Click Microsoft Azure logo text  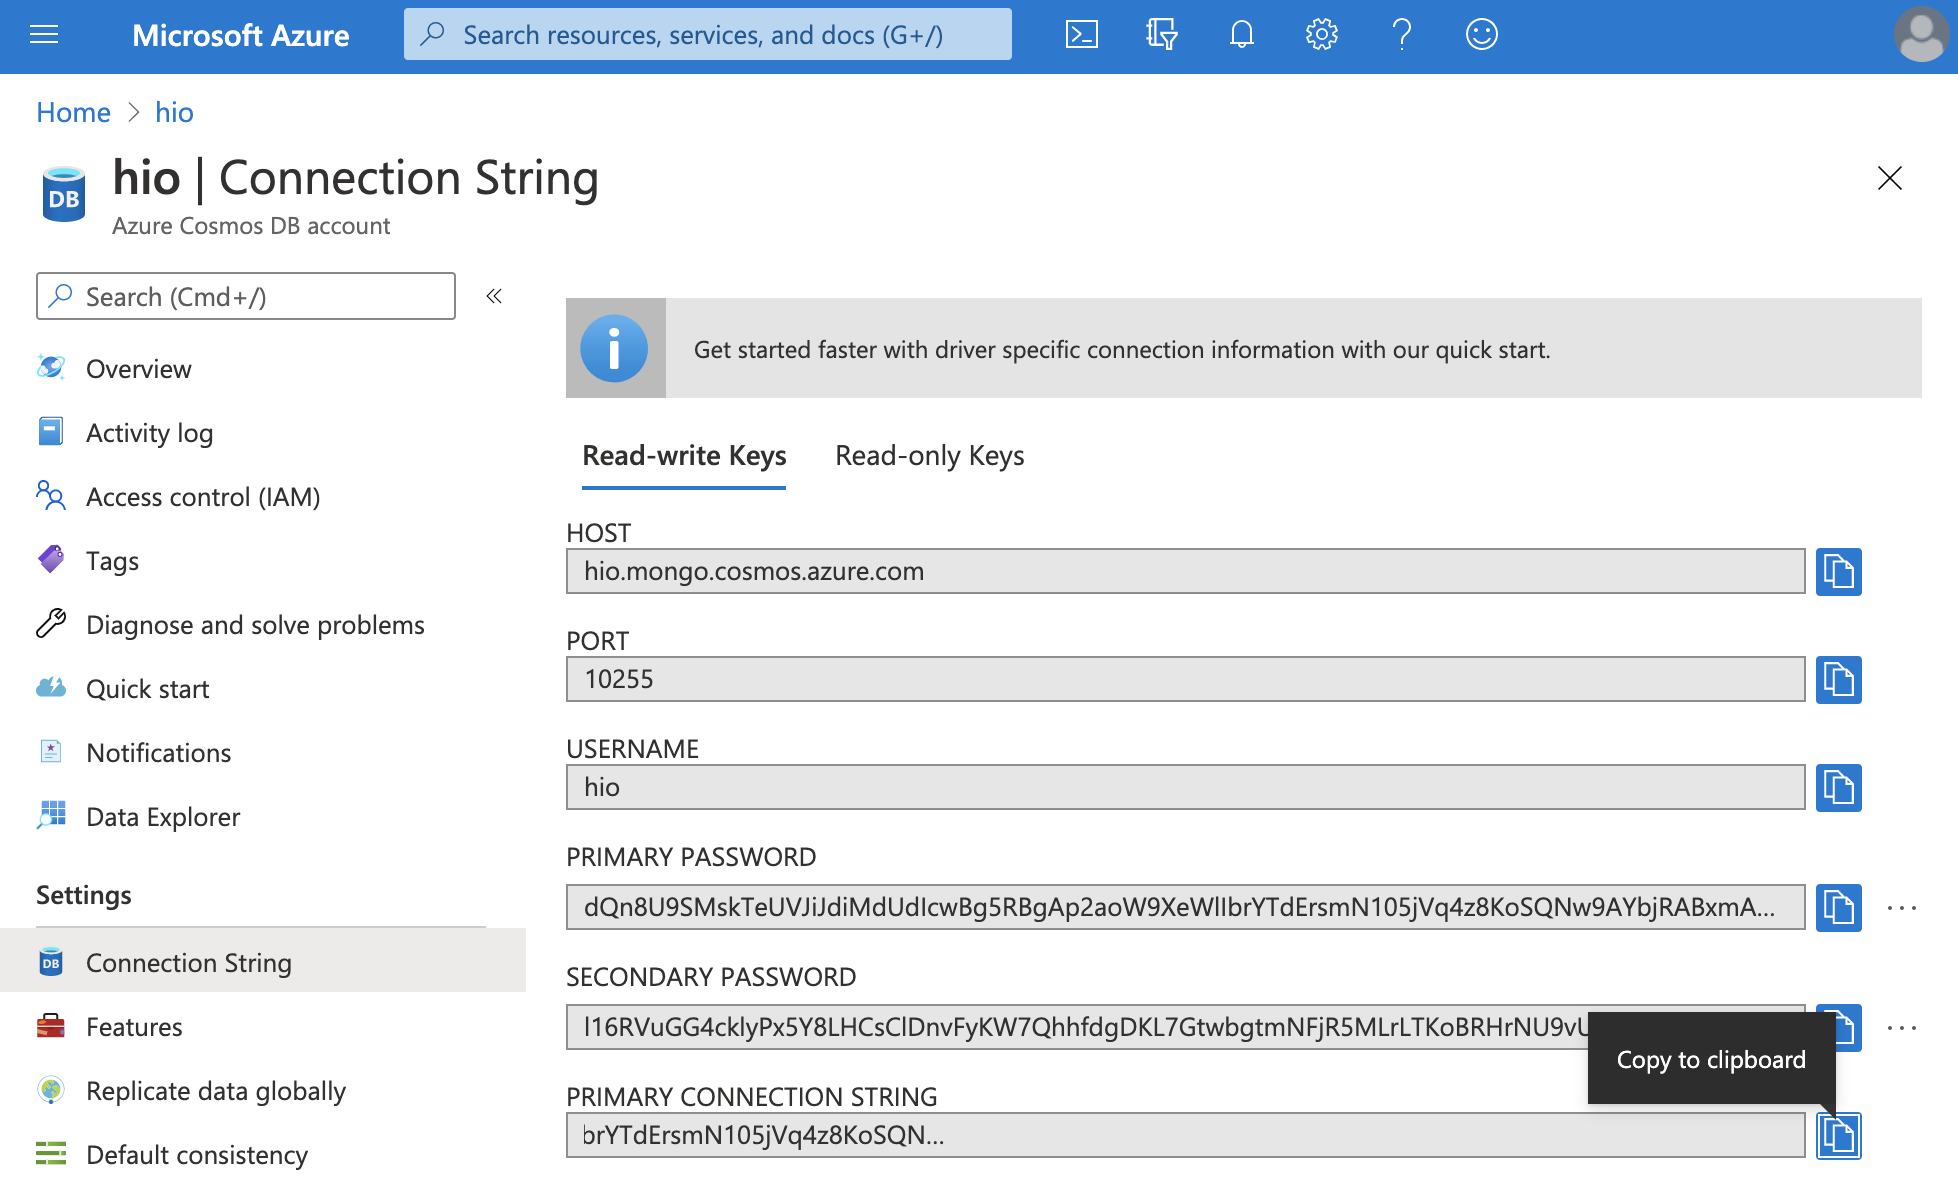click(241, 35)
